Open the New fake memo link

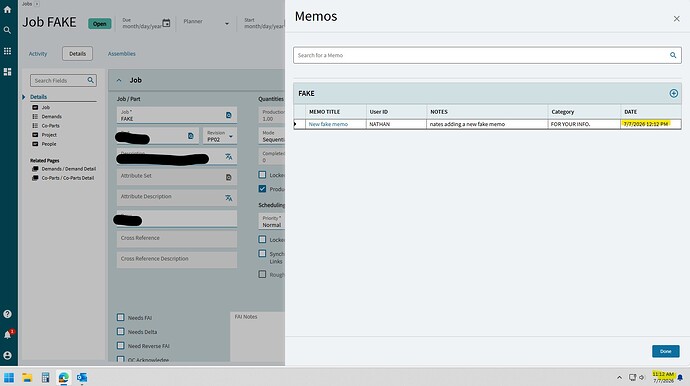(x=328, y=124)
